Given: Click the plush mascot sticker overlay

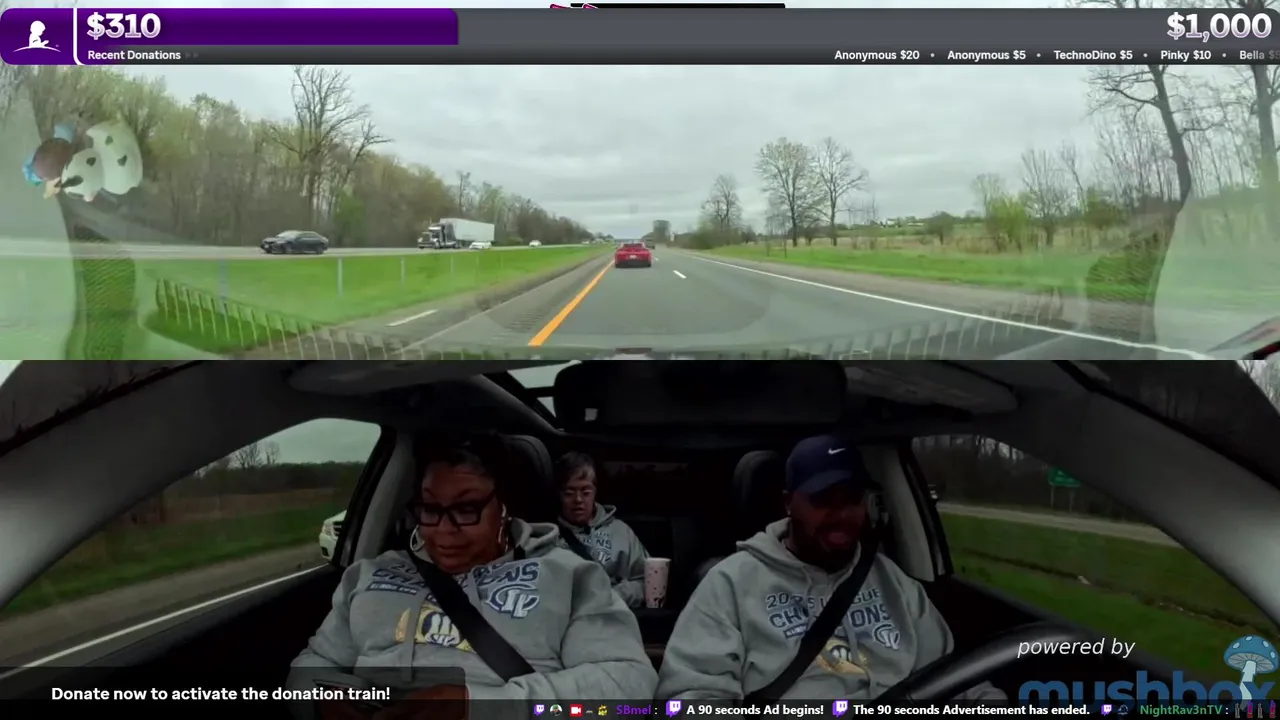Looking at the screenshot, I should (x=83, y=158).
